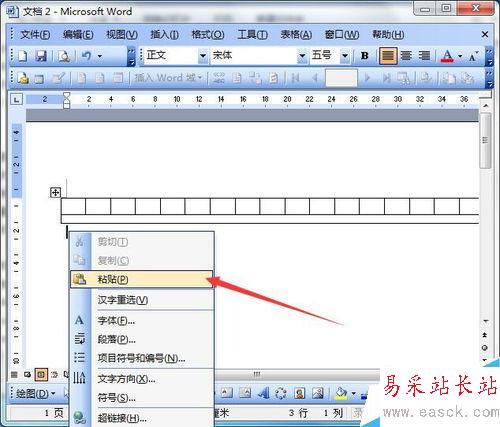Image resolution: width=500 pixels, height=427 pixels.
Task: Switch to Normal view
Action: 14,375
